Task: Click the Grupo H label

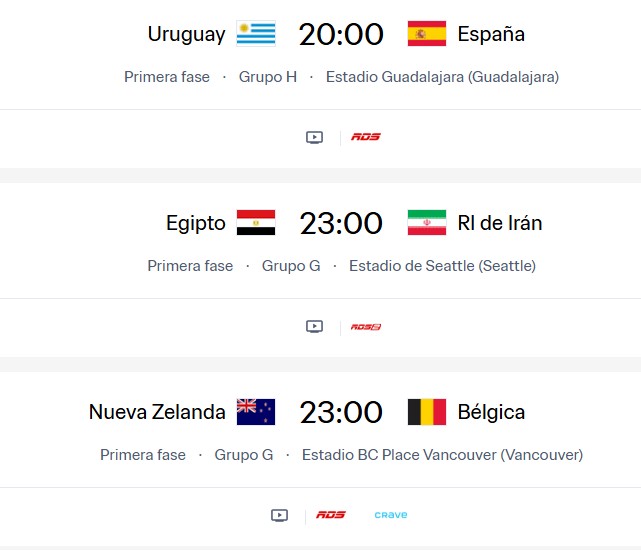Action: pyautogui.click(x=268, y=76)
